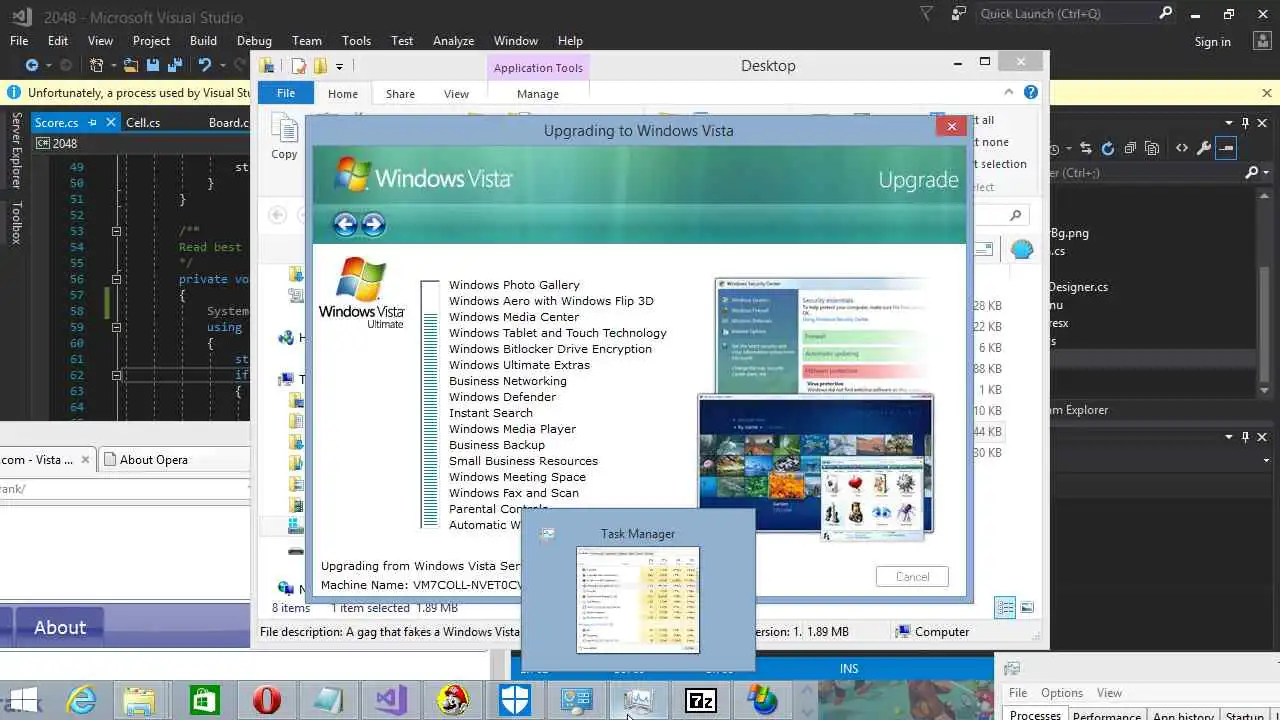Switch to the Share ribbon tab in File Explorer
This screenshot has height=720, width=1280.
400,94
